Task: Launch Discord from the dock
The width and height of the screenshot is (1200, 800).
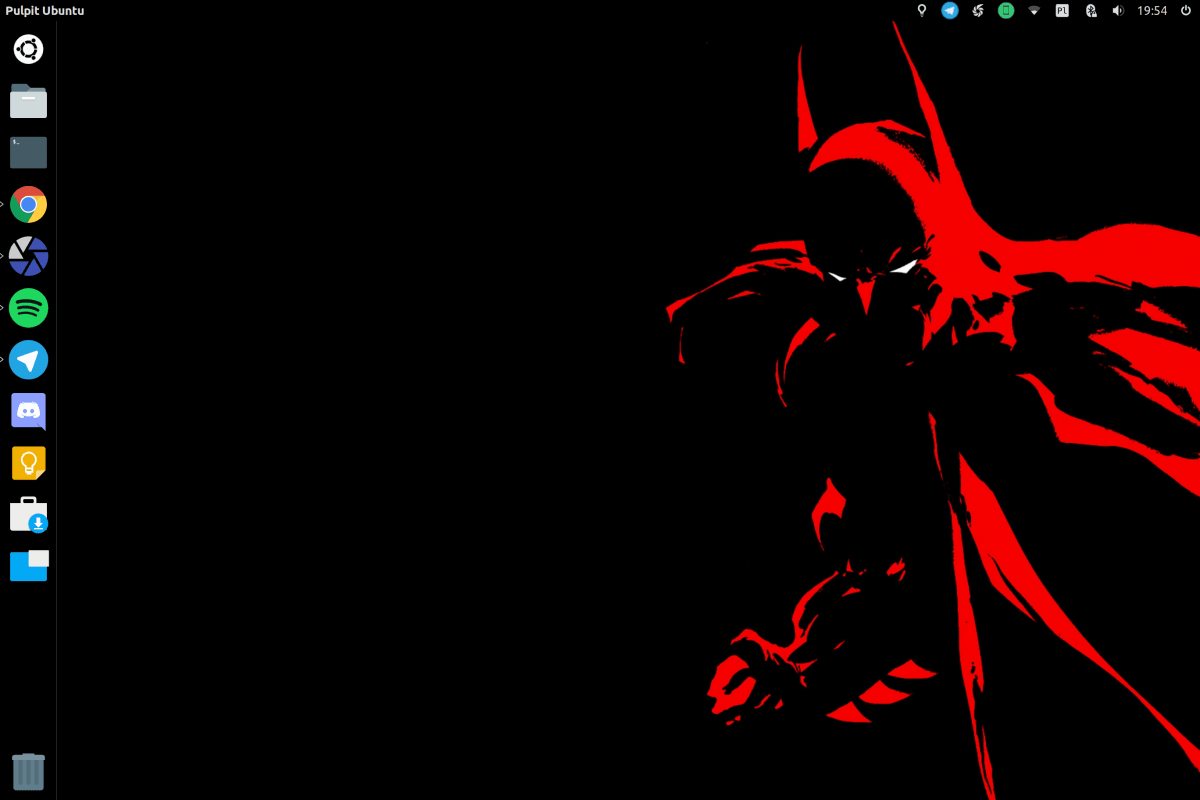Action: point(28,411)
